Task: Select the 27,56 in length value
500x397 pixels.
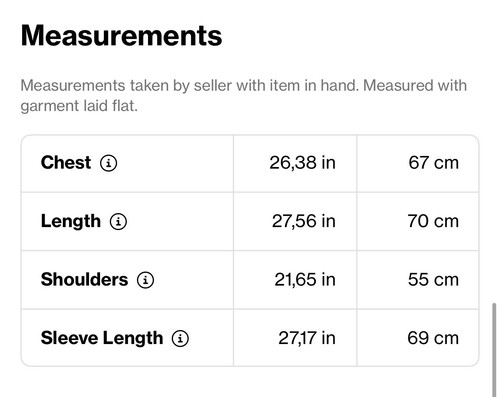Action: 304,221
